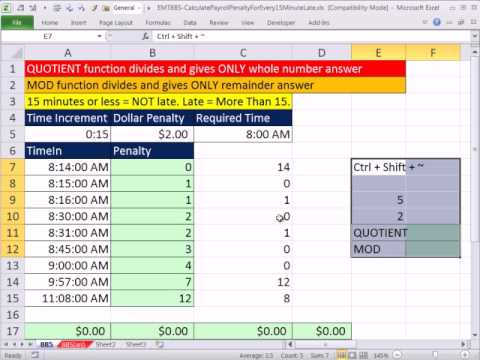The width and height of the screenshot is (480, 360).
Task: Select row 16 header
Action: 12,315
